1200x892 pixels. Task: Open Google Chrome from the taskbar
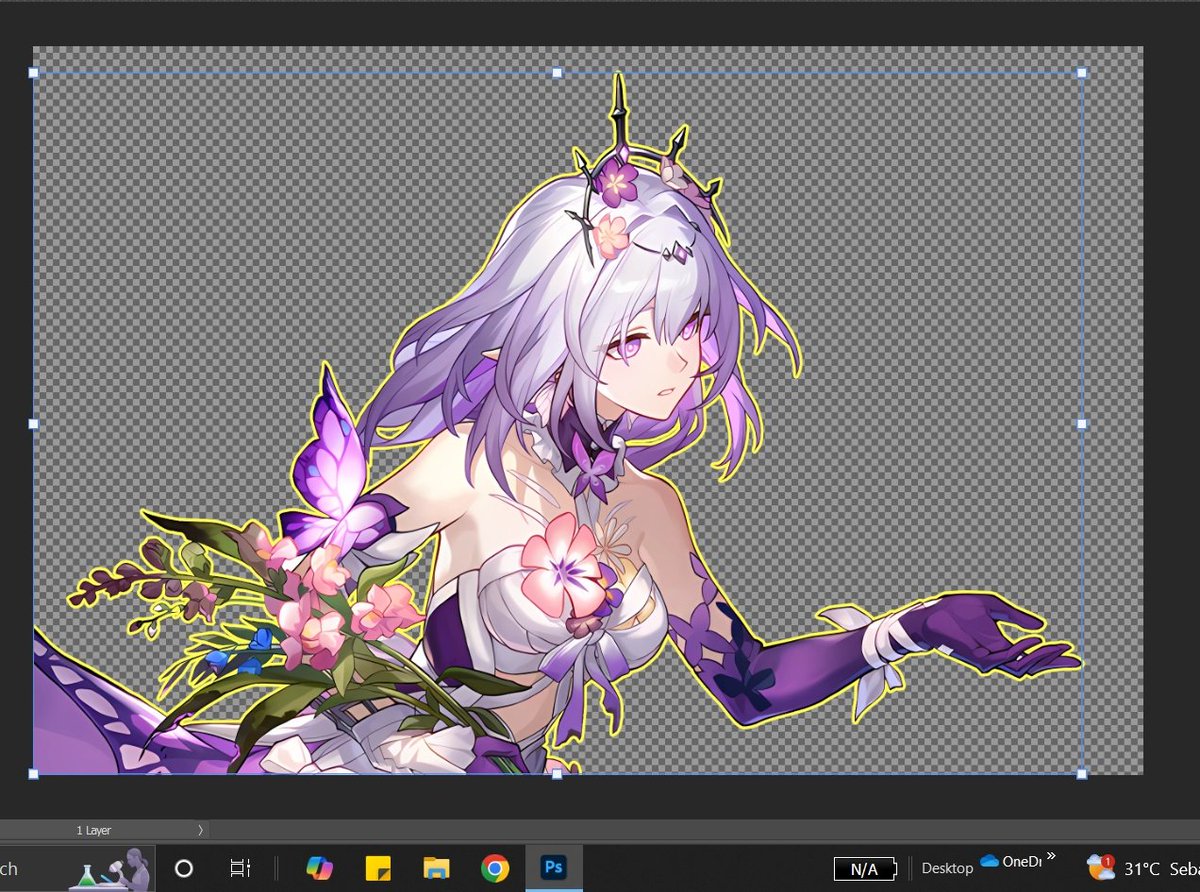495,868
